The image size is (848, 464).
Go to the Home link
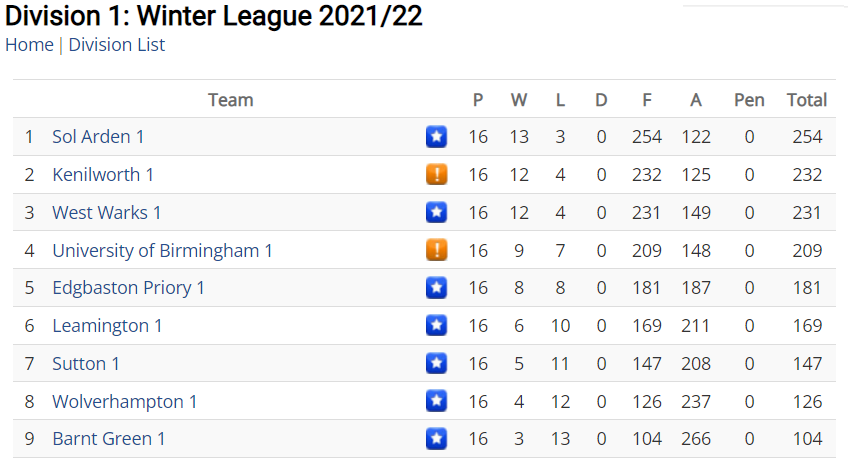[x=29, y=45]
